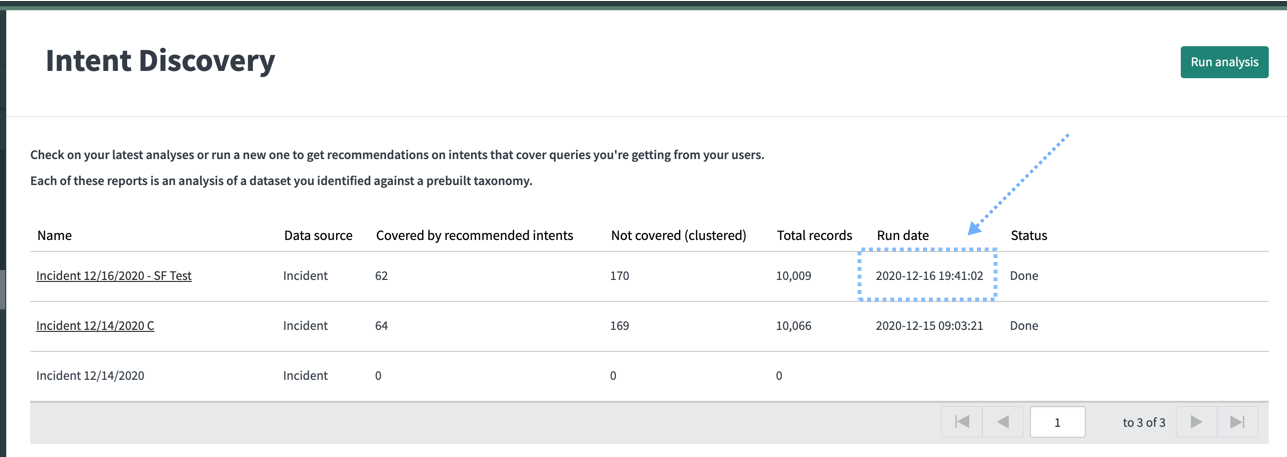
Task: Select total records value 10,009
Action: point(794,276)
